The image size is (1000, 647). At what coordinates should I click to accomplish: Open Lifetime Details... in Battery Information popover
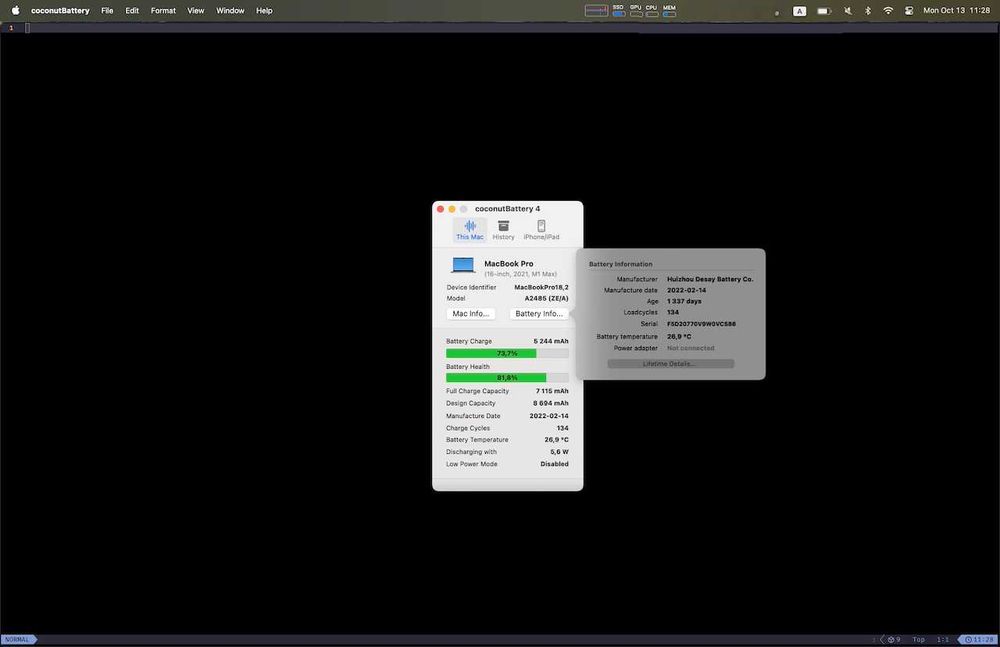coord(670,364)
